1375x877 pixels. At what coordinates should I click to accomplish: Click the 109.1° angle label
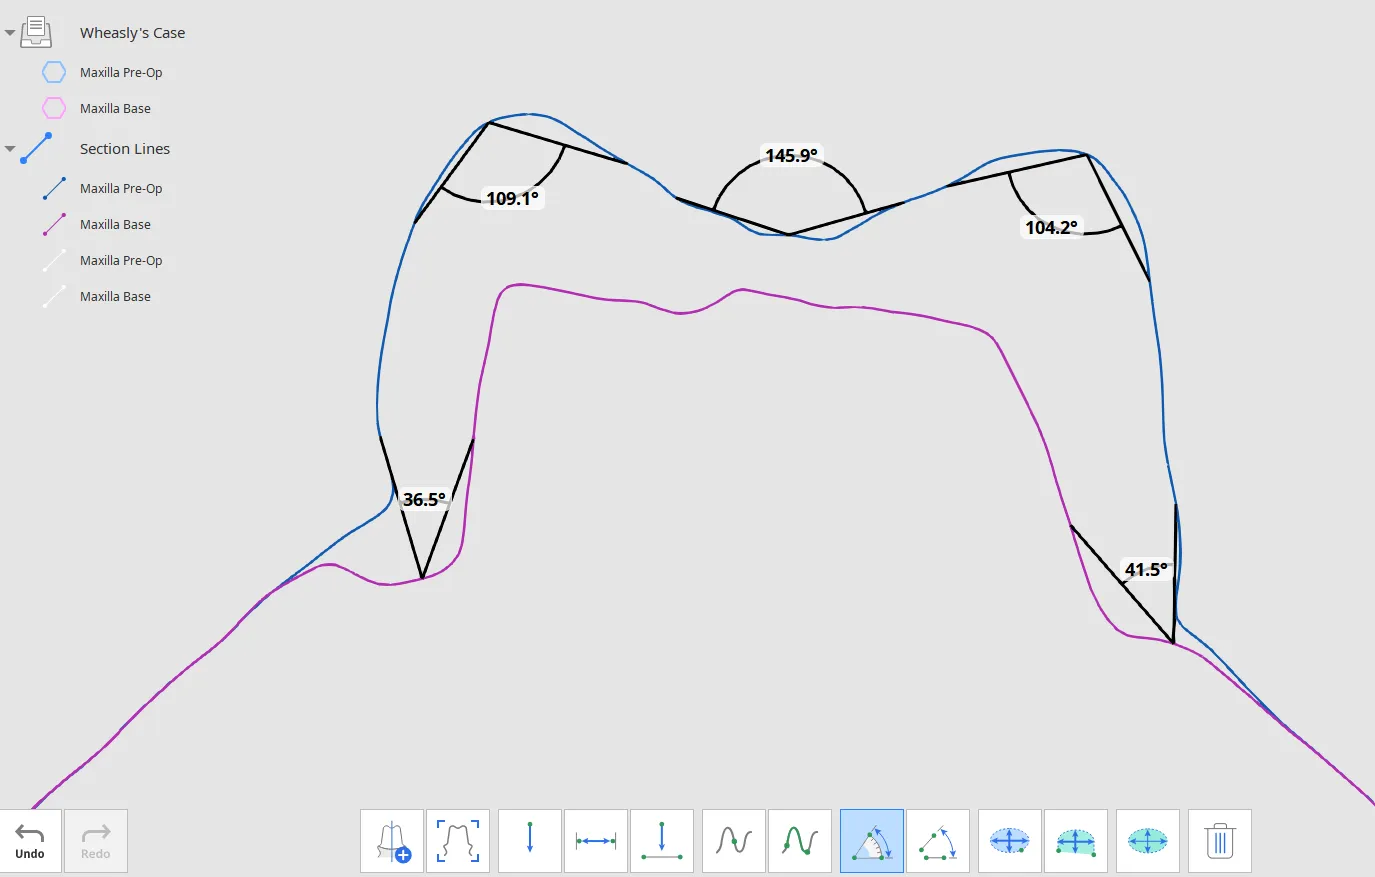coord(512,198)
